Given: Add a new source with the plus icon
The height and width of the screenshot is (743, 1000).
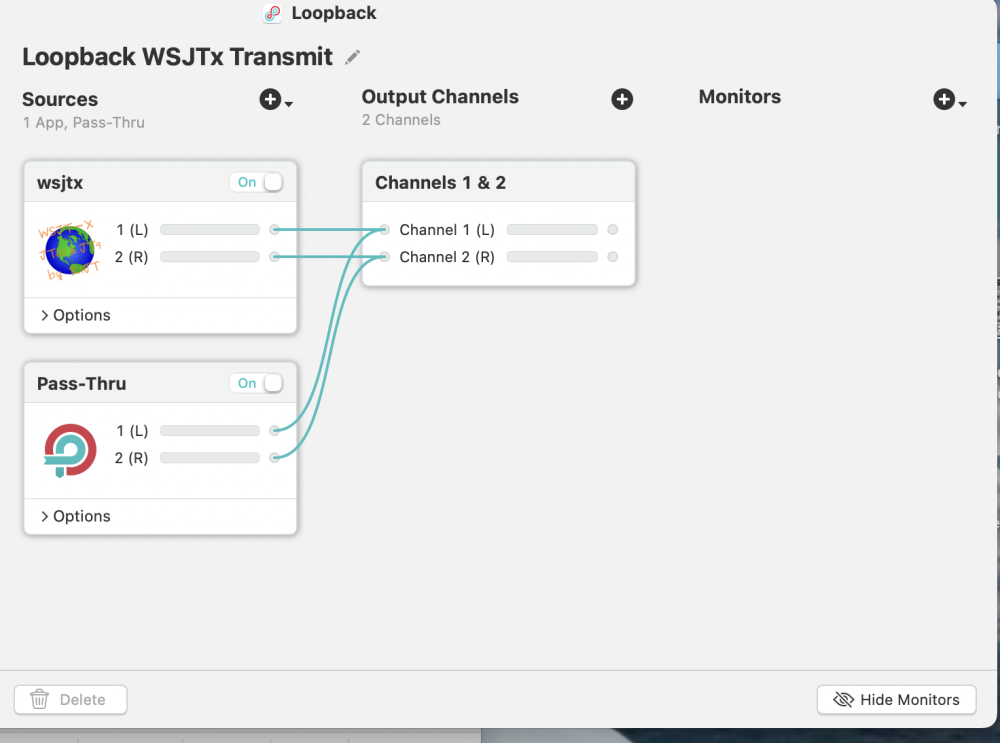Looking at the screenshot, I should tap(270, 99).
